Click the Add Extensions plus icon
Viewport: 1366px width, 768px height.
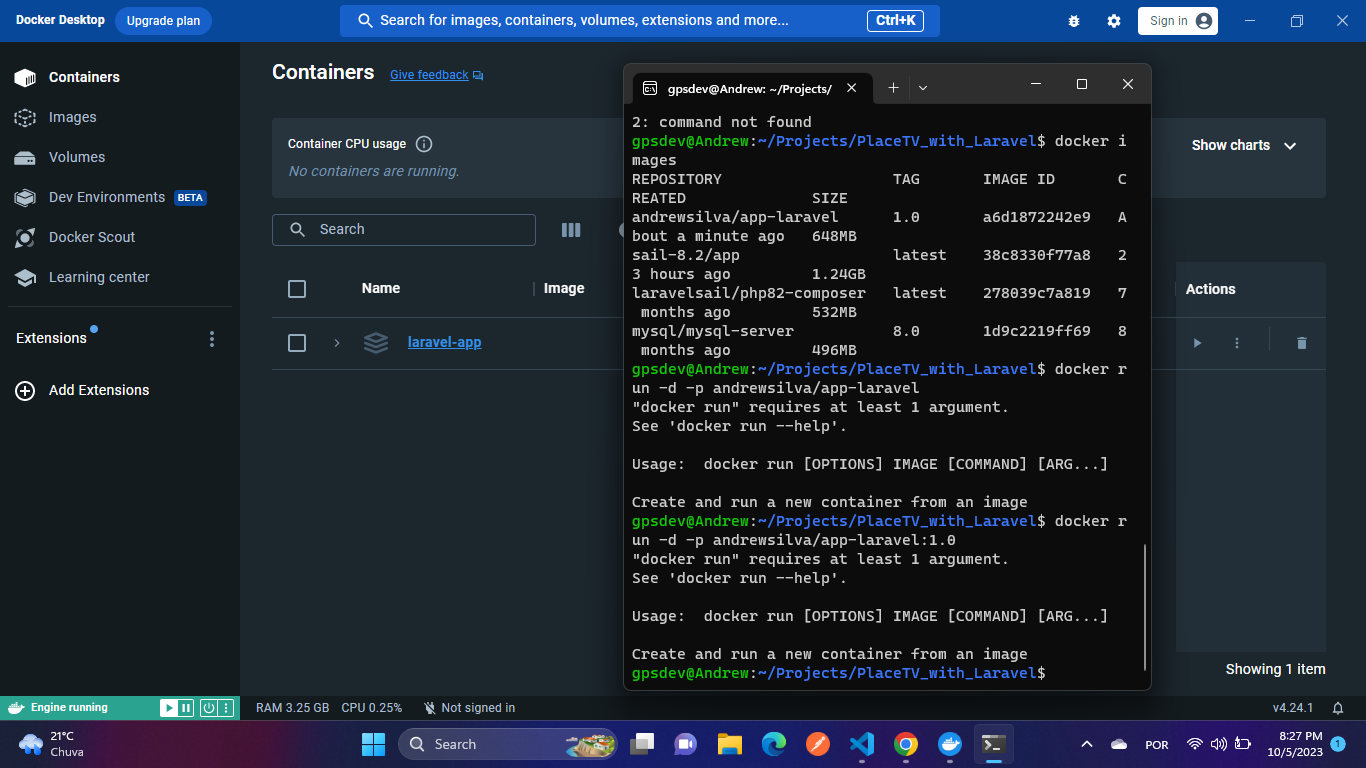pos(25,391)
